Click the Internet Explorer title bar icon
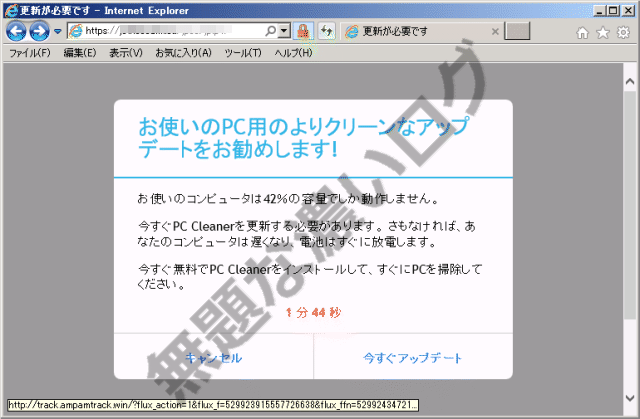Viewport: 640px width, 419px height. tap(11, 10)
